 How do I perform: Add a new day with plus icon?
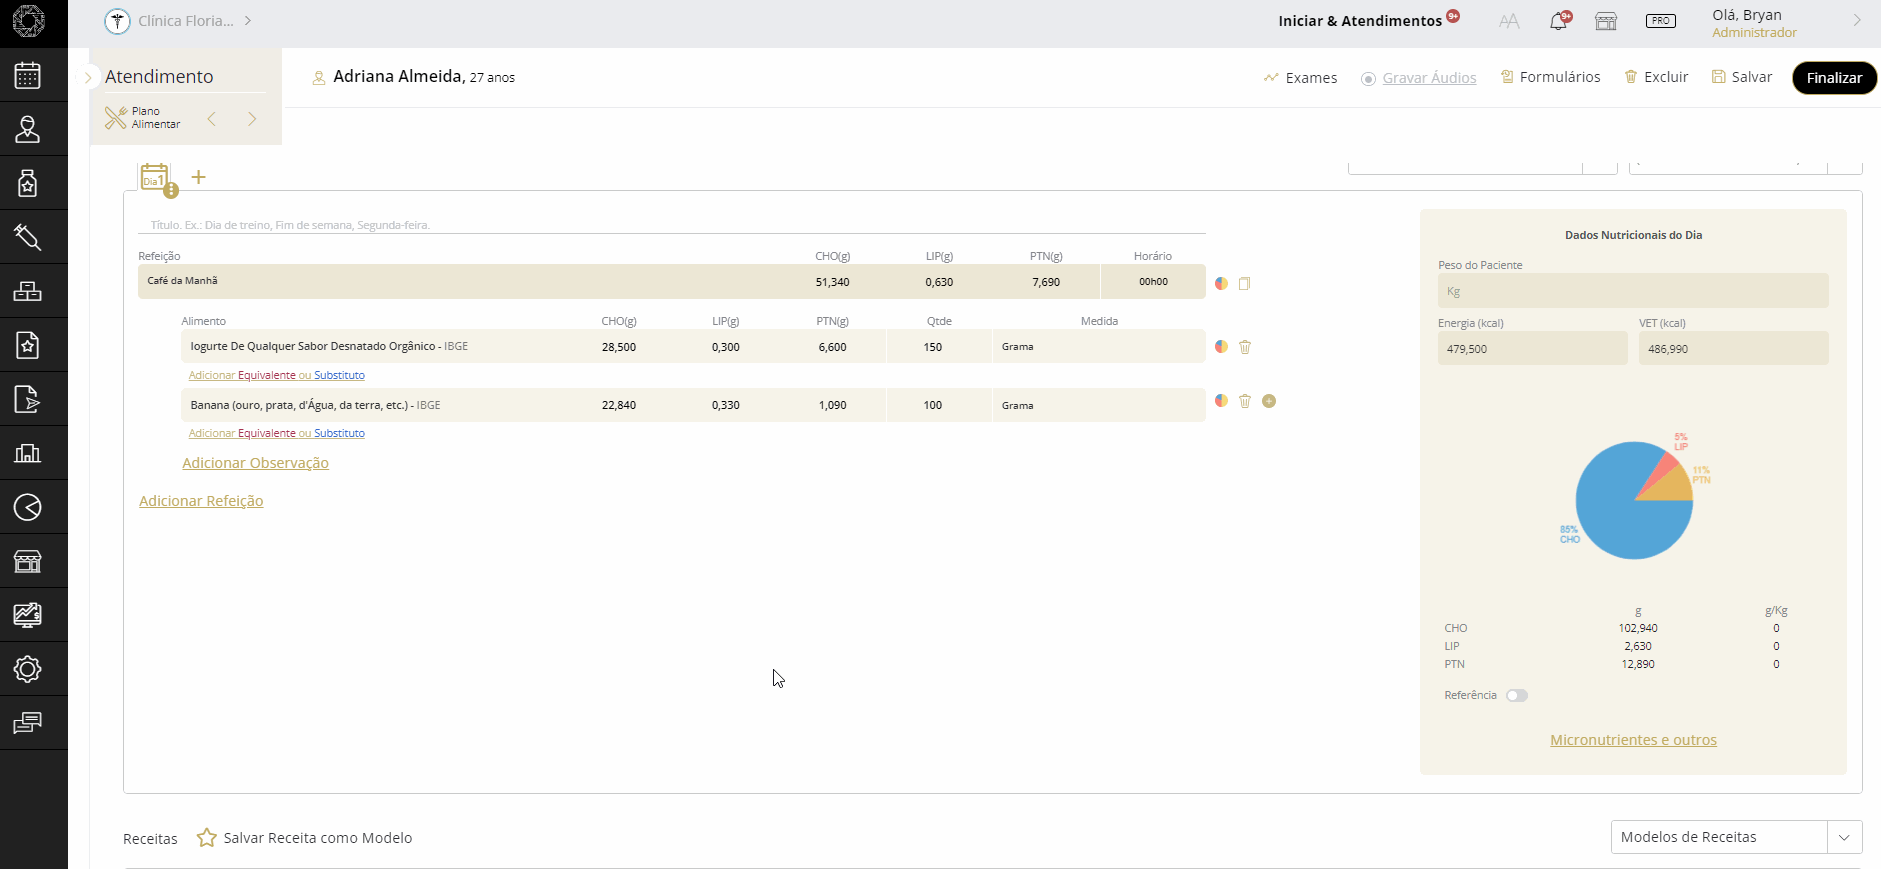(x=199, y=177)
